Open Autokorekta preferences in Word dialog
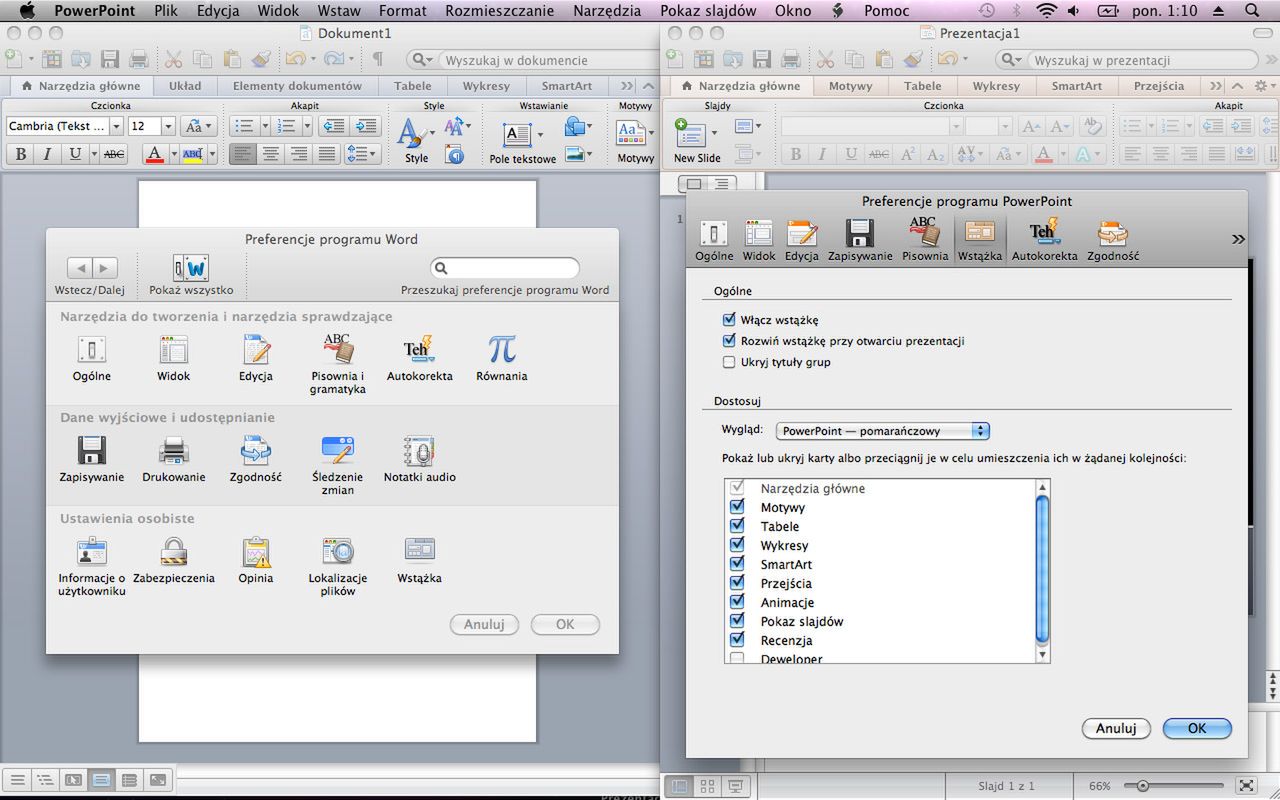1280x800 pixels. pyautogui.click(x=420, y=359)
